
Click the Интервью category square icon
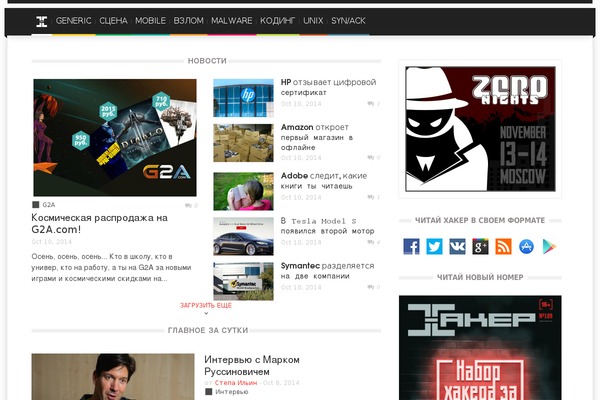click(x=209, y=392)
